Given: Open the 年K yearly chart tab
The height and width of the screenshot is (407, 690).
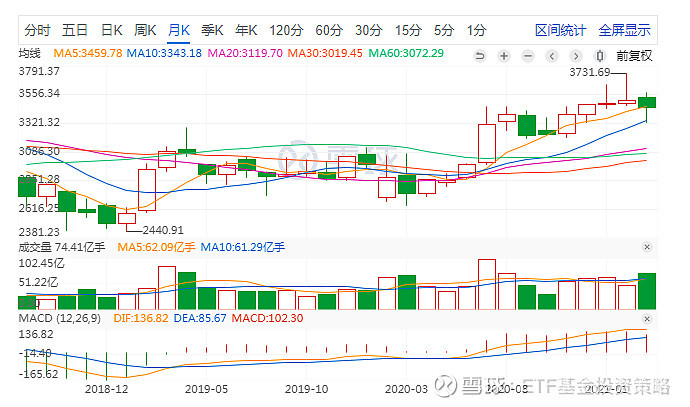Looking at the screenshot, I should tap(246, 29).
